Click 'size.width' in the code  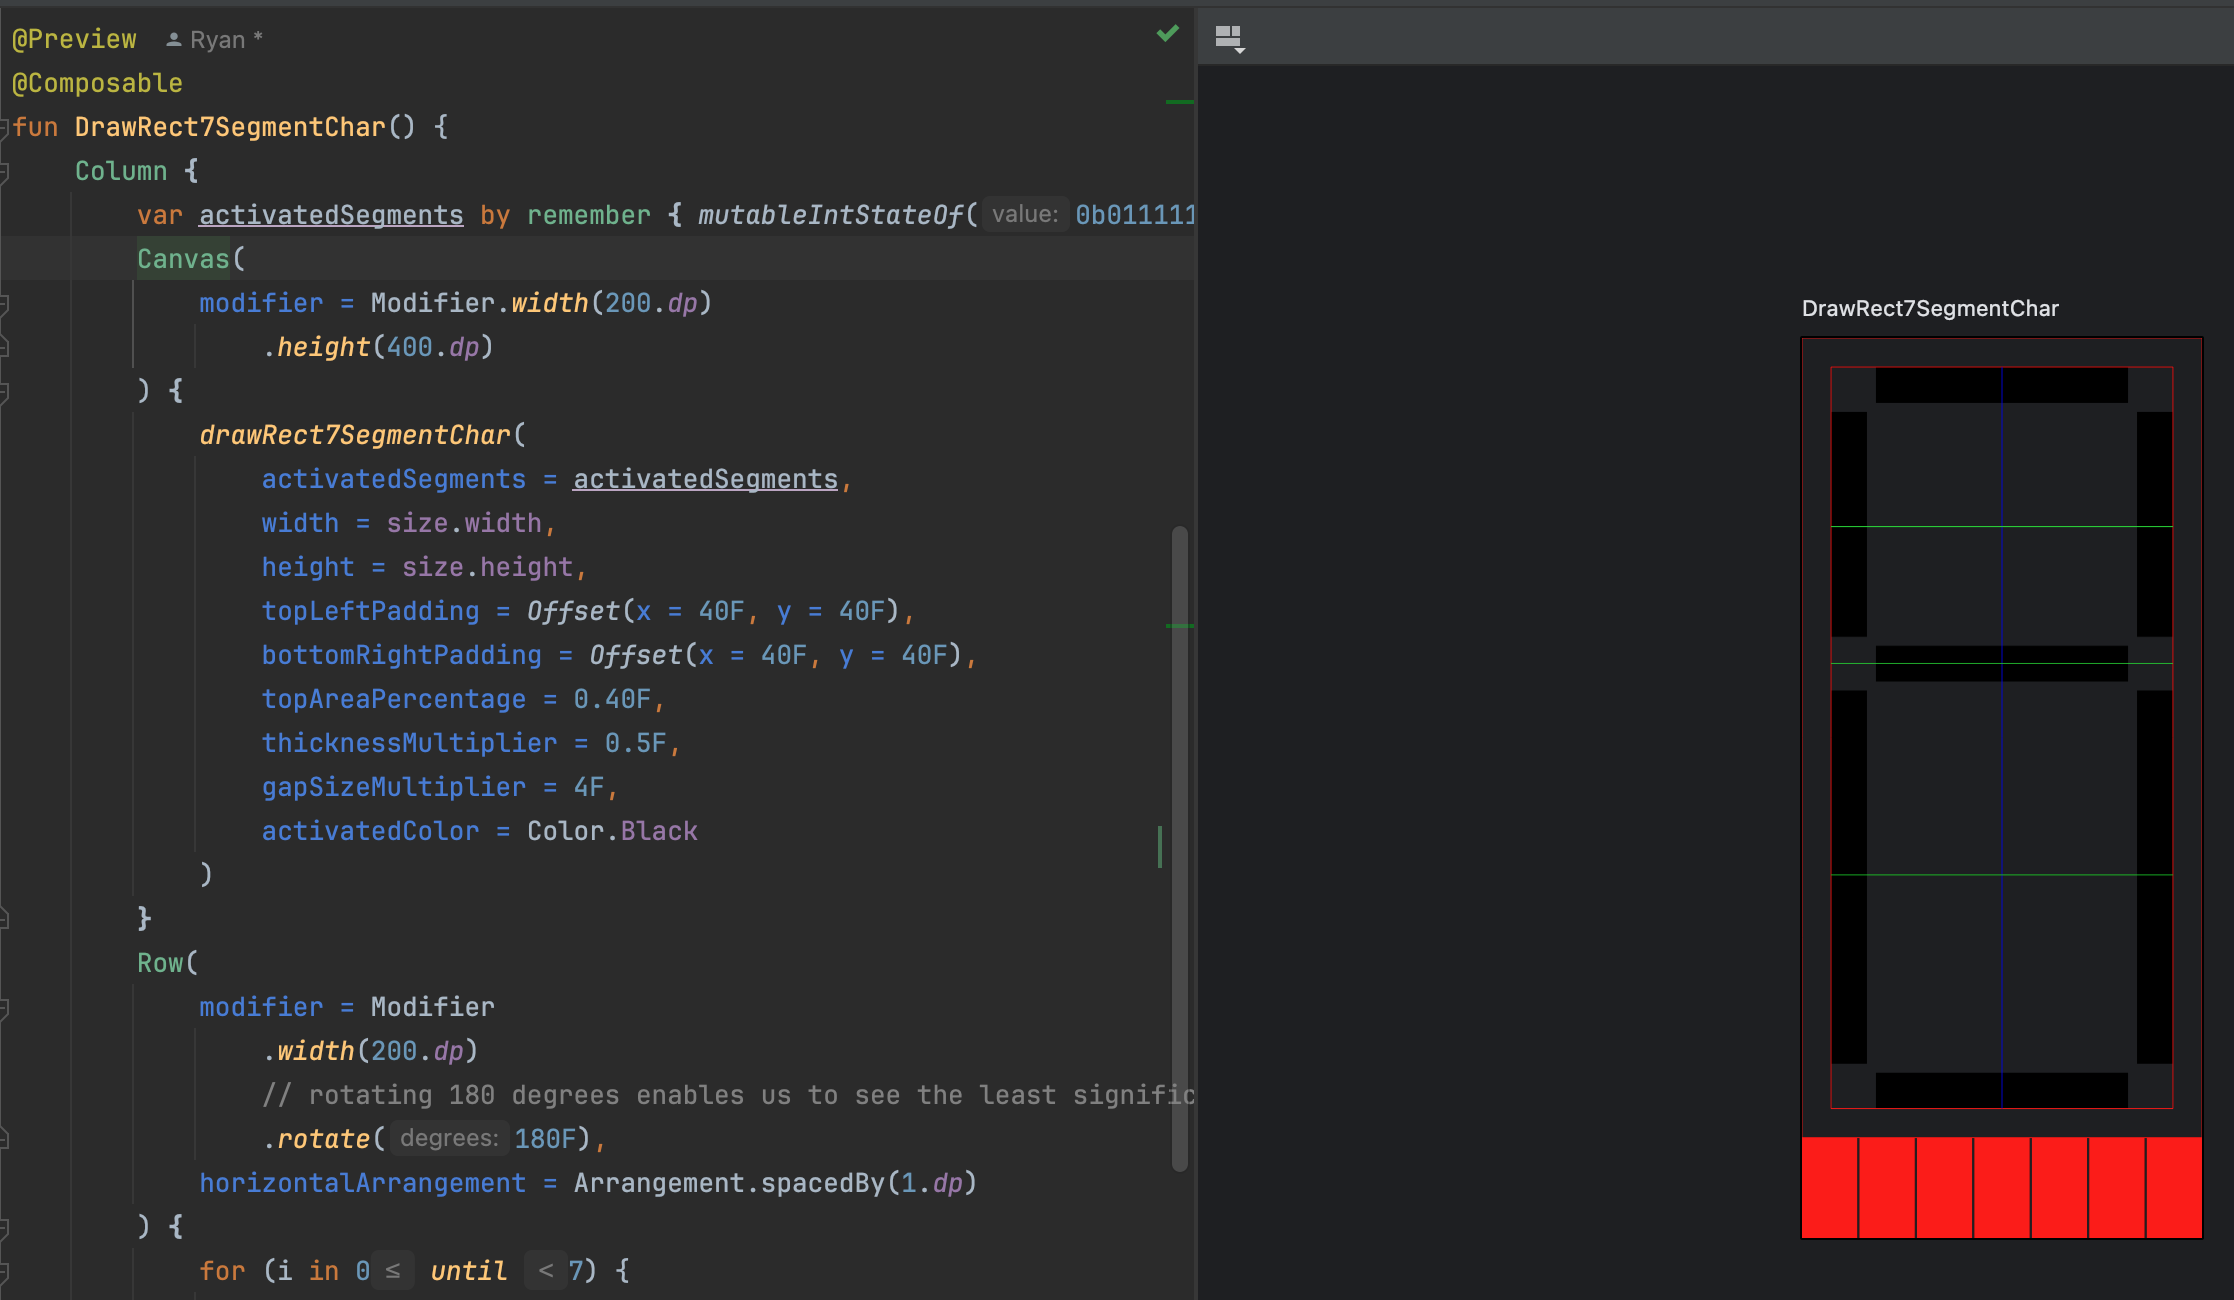tap(464, 523)
